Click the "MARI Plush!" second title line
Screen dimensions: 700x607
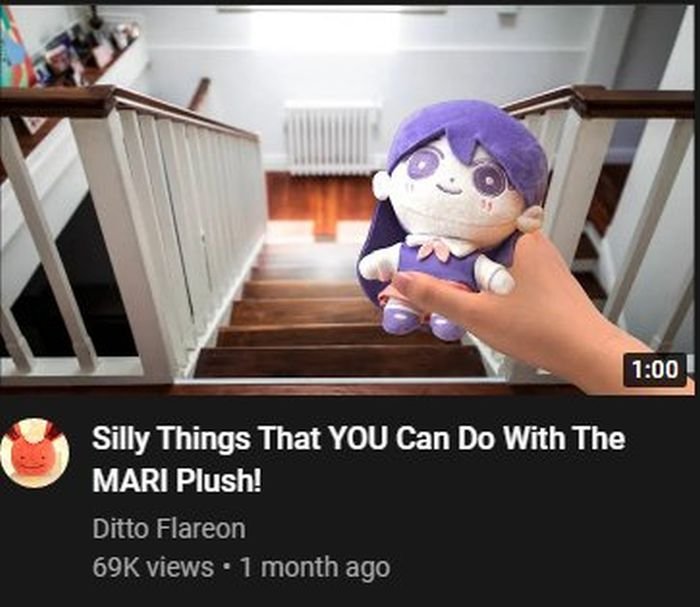(177, 480)
